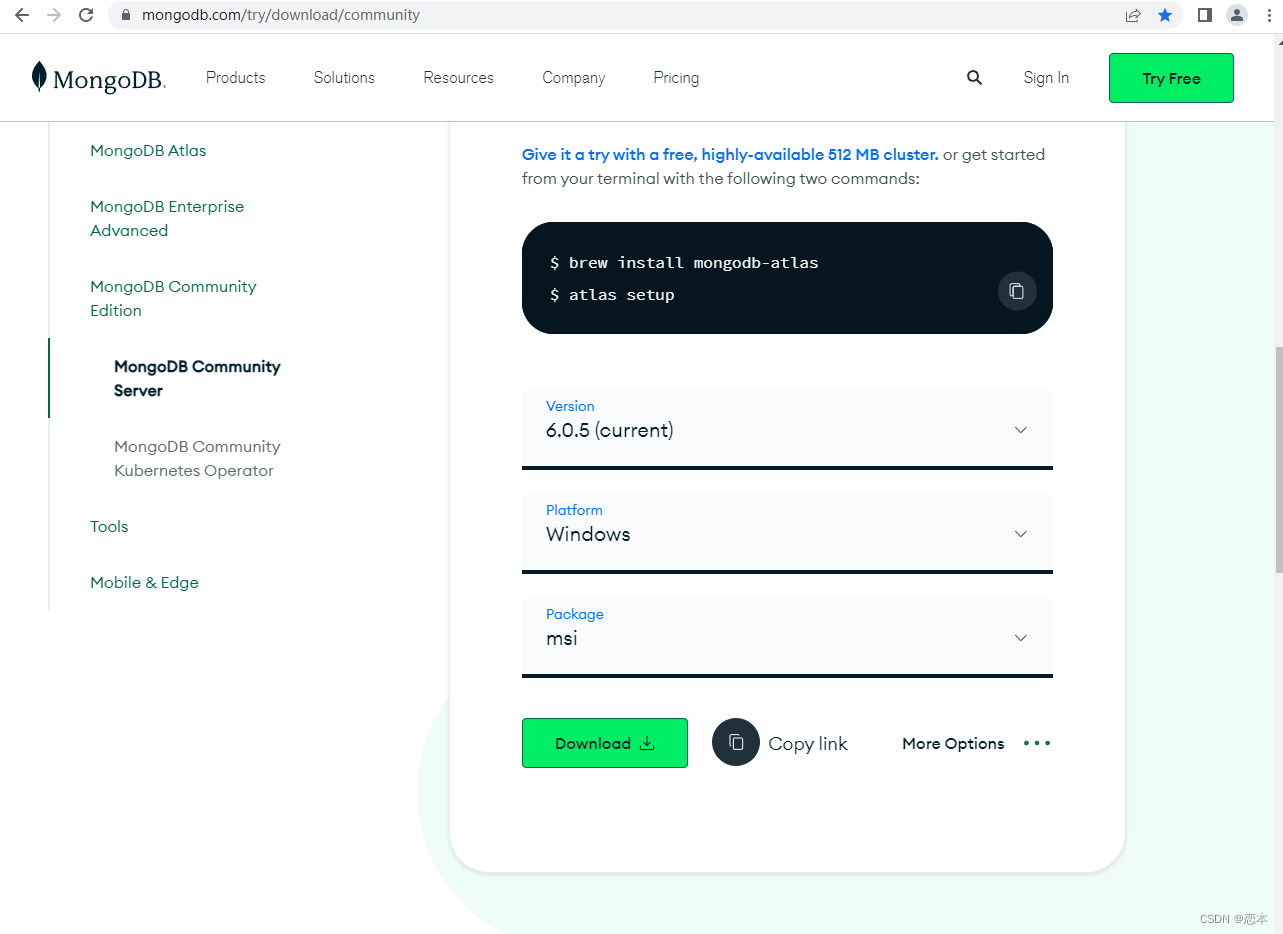Open the Products menu
Image resolution: width=1283 pixels, height=934 pixels.
(236, 78)
